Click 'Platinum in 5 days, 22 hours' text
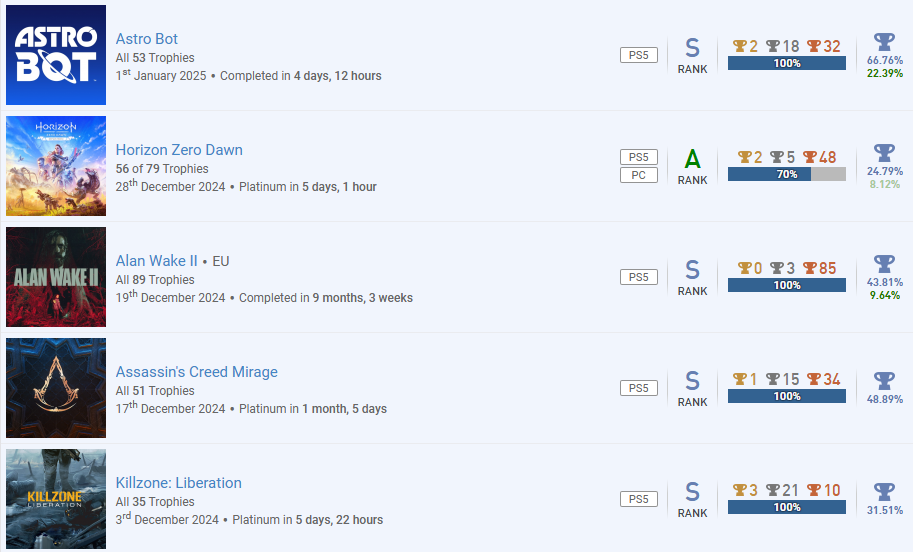This screenshot has width=913, height=552. [307, 520]
